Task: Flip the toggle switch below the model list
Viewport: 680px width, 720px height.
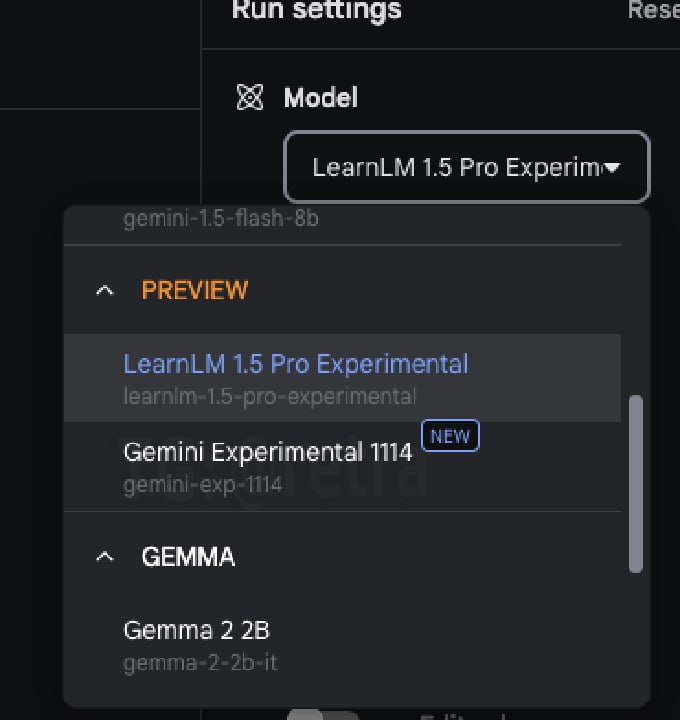Action: 322,714
